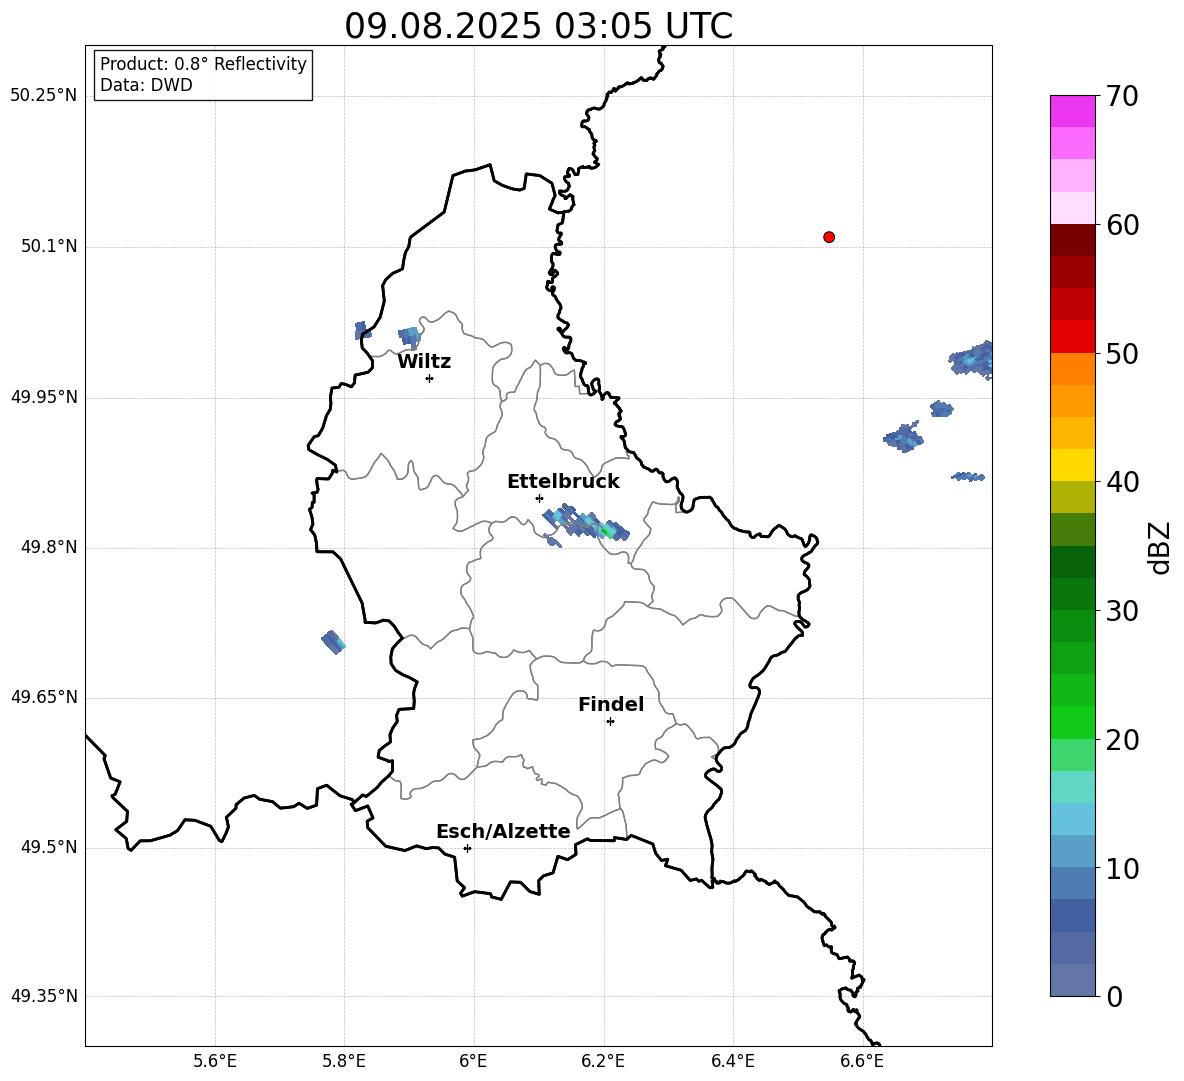Screen dimensions: 1184x1081
Task: Click the title 09.08.2025 03:05 UTC
Action: point(538,26)
